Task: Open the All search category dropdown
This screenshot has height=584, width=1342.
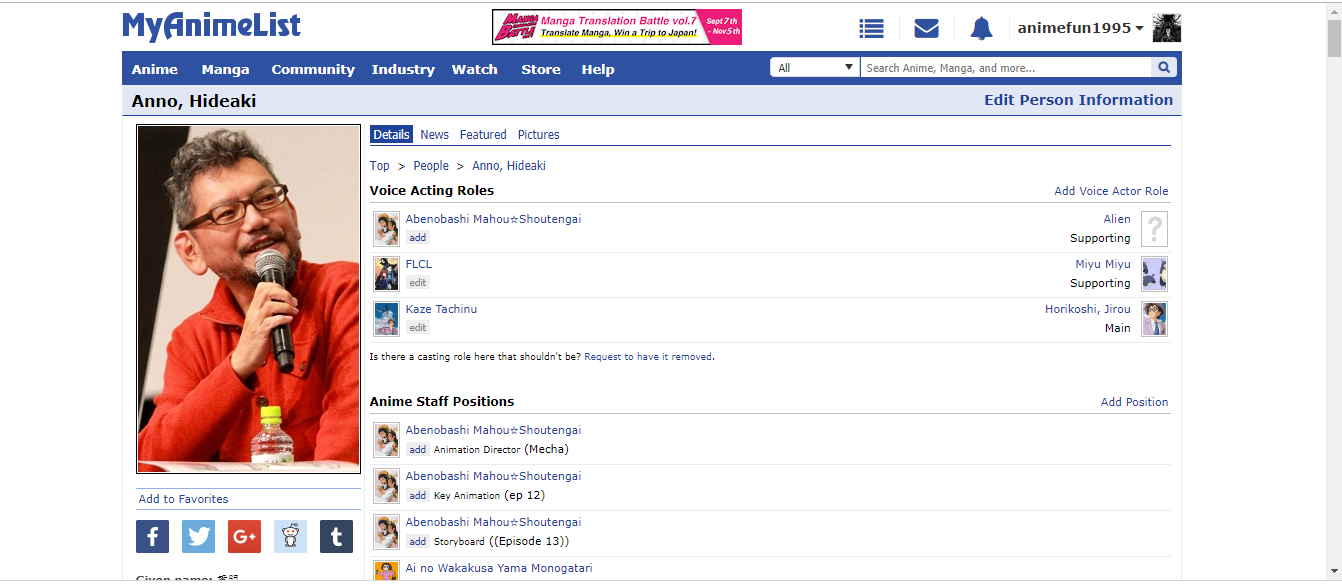Action: (x=815, y=68)
